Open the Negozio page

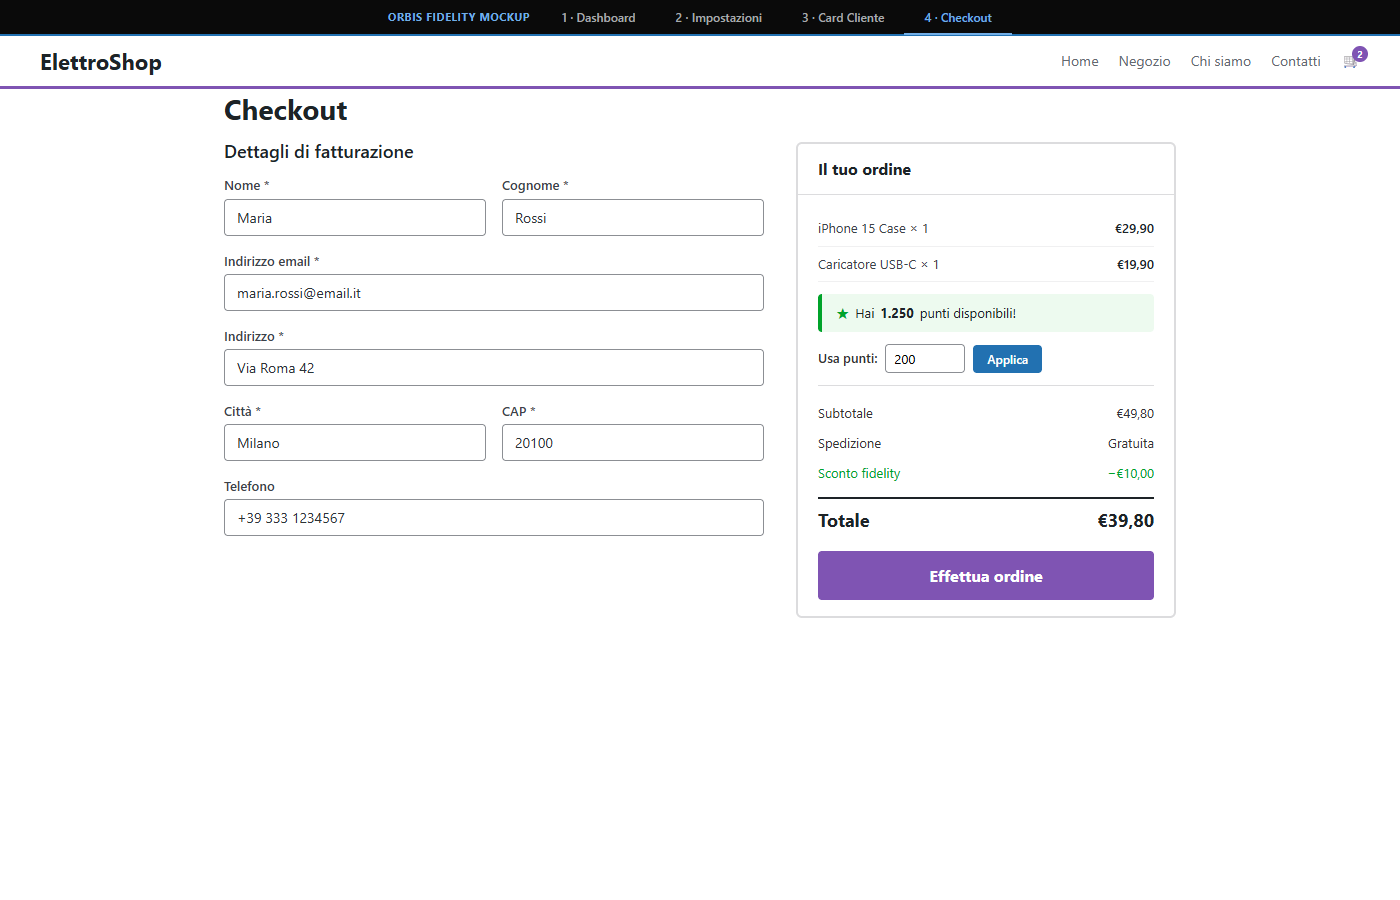coord(1144,61)
